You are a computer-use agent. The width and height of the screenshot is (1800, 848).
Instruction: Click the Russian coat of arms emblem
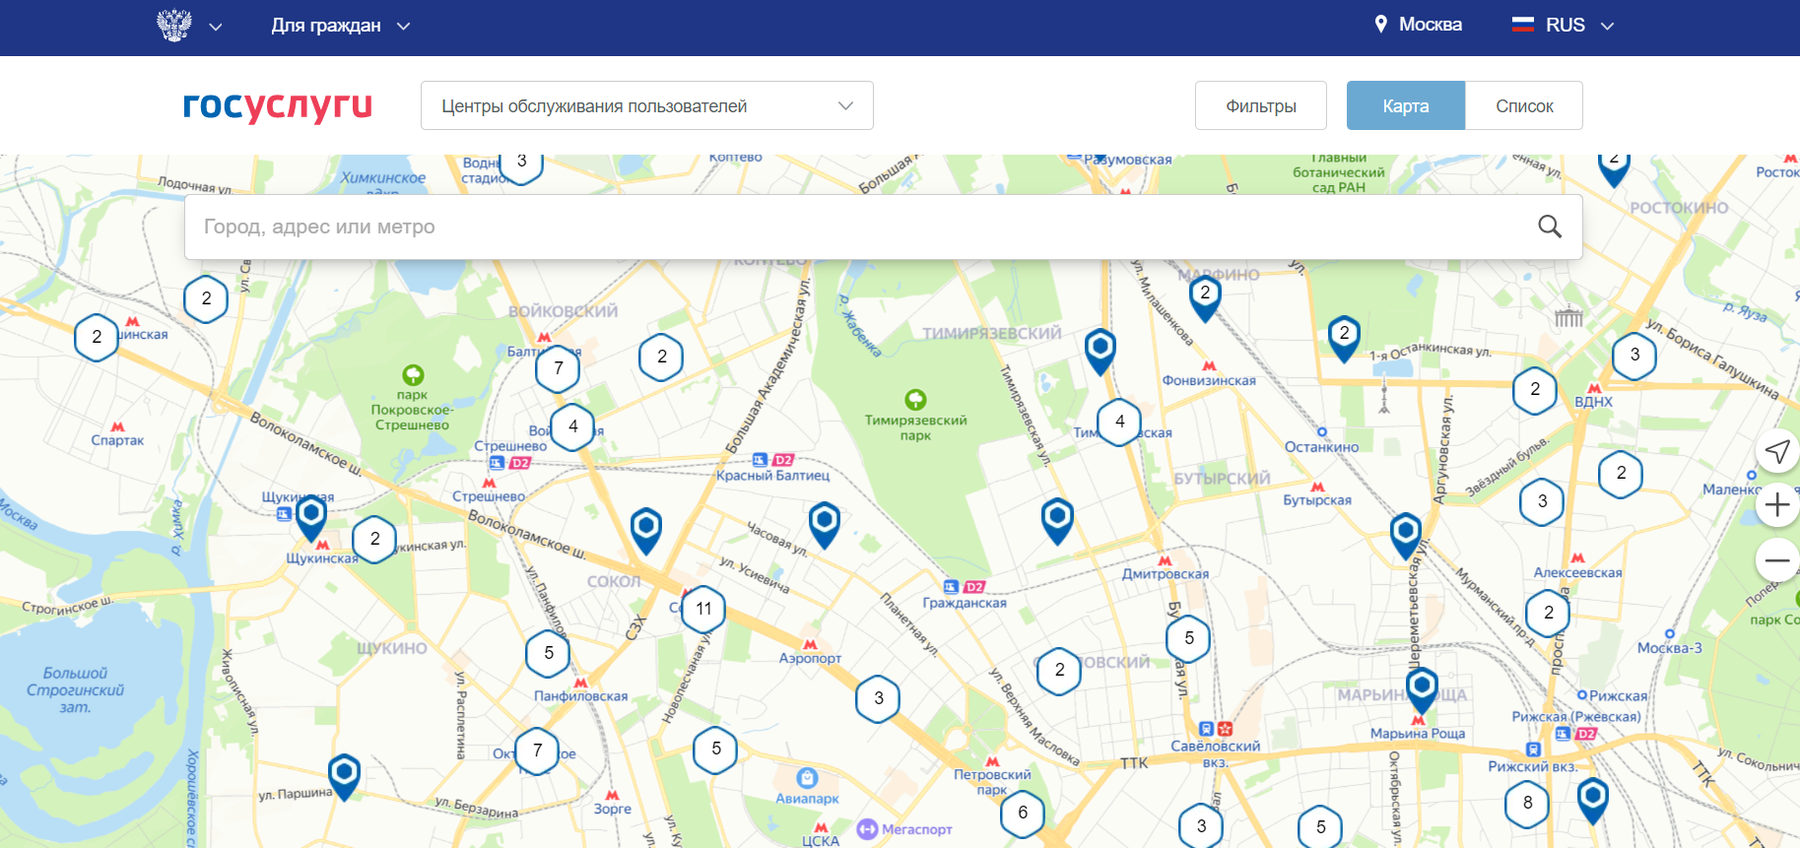[174, 25]
